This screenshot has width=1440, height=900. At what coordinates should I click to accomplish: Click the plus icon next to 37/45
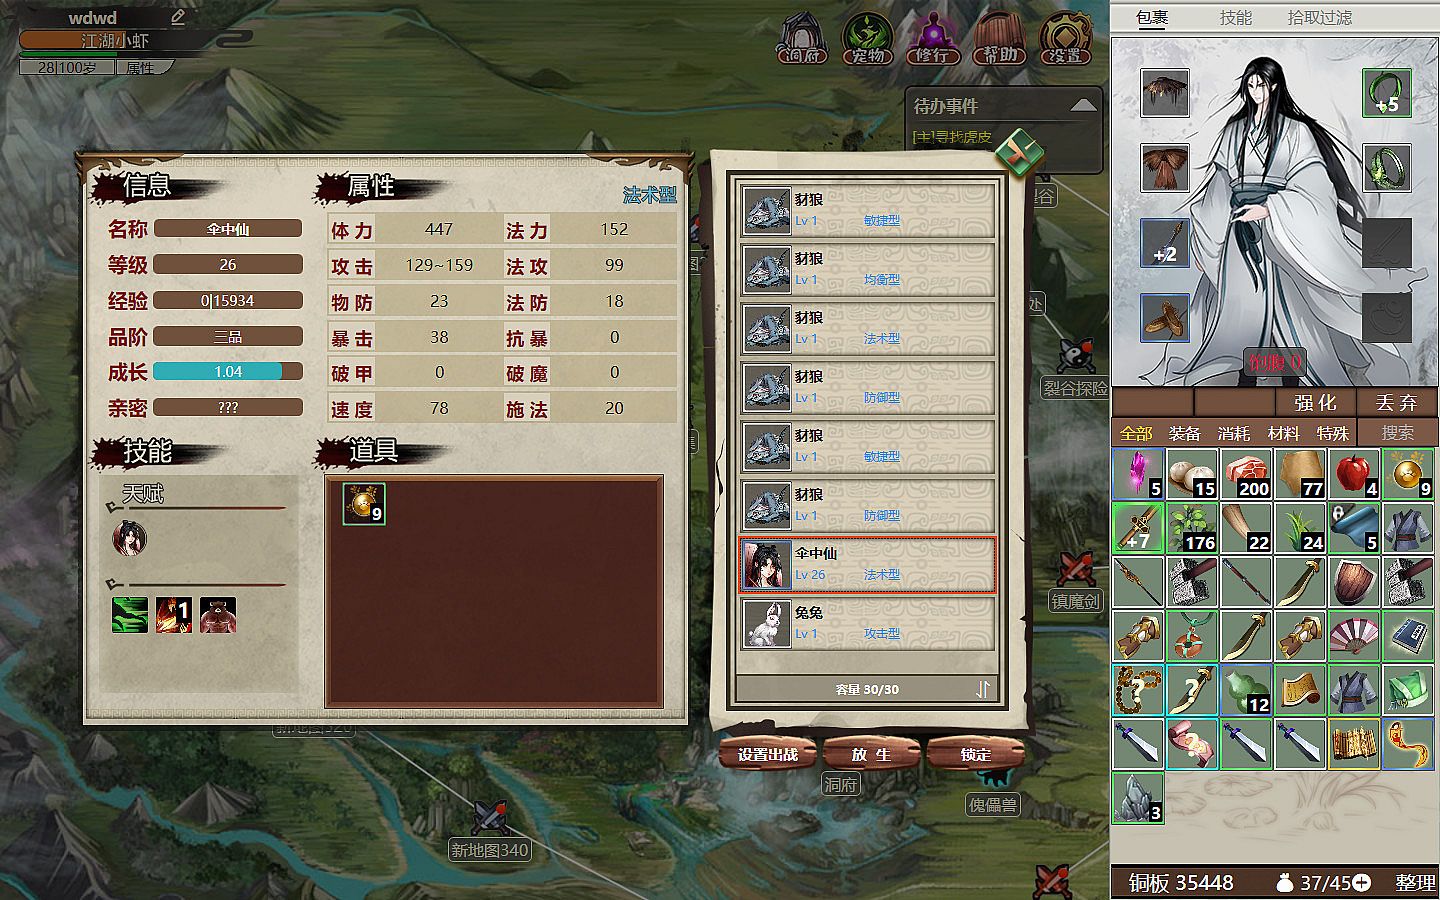pyautogui.click(x=1361, y=883)
